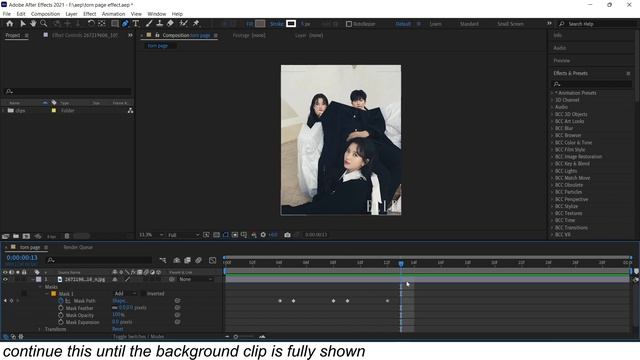The image size is (640, 360).
Task: Select the Rotation tool
Action: tap(91, 24)
